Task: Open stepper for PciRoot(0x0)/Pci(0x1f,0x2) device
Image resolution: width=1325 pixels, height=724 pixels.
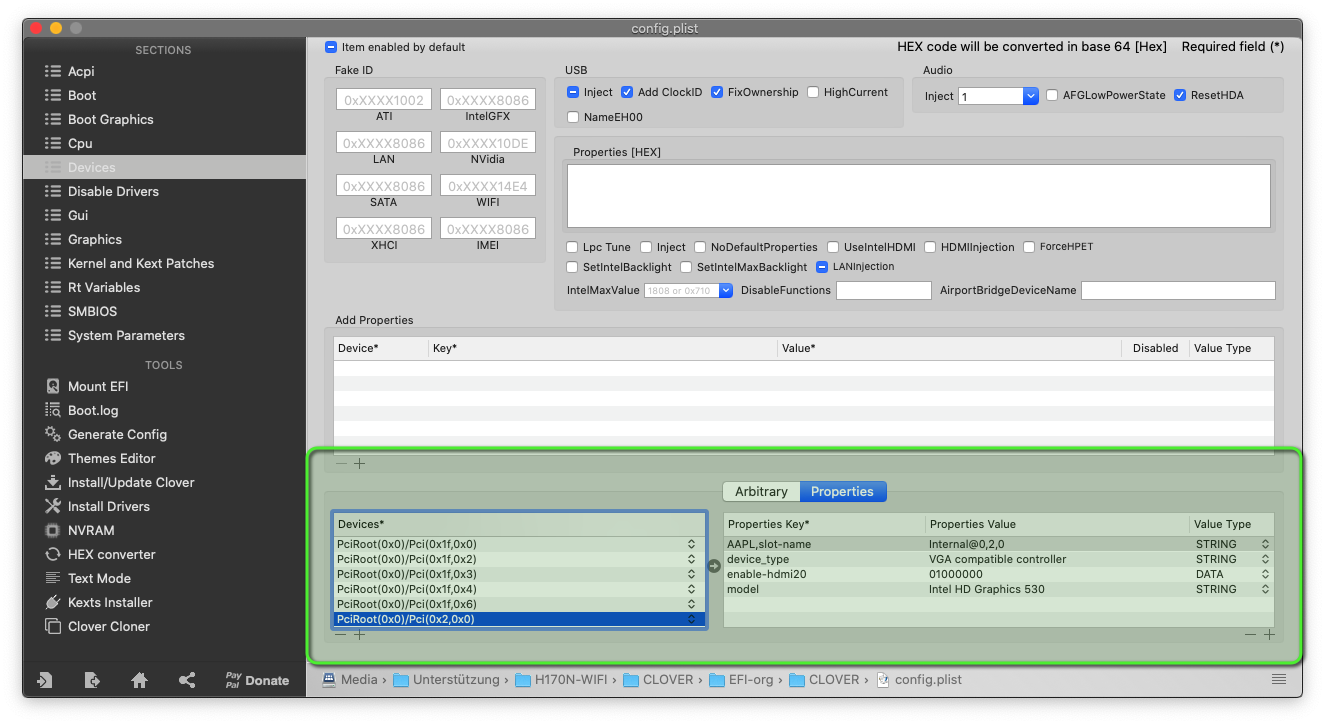Action: [x=691, y=559]
